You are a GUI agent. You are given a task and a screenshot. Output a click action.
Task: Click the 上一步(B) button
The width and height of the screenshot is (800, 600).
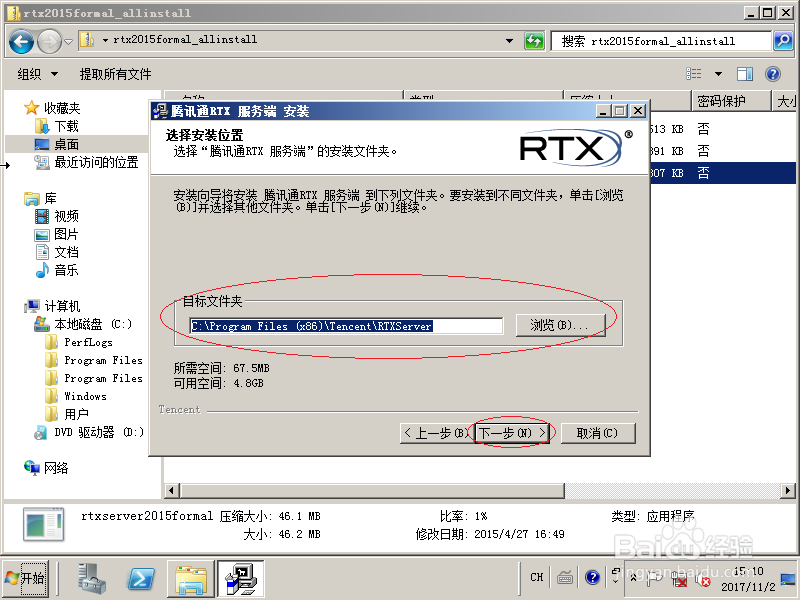[437, 433]
